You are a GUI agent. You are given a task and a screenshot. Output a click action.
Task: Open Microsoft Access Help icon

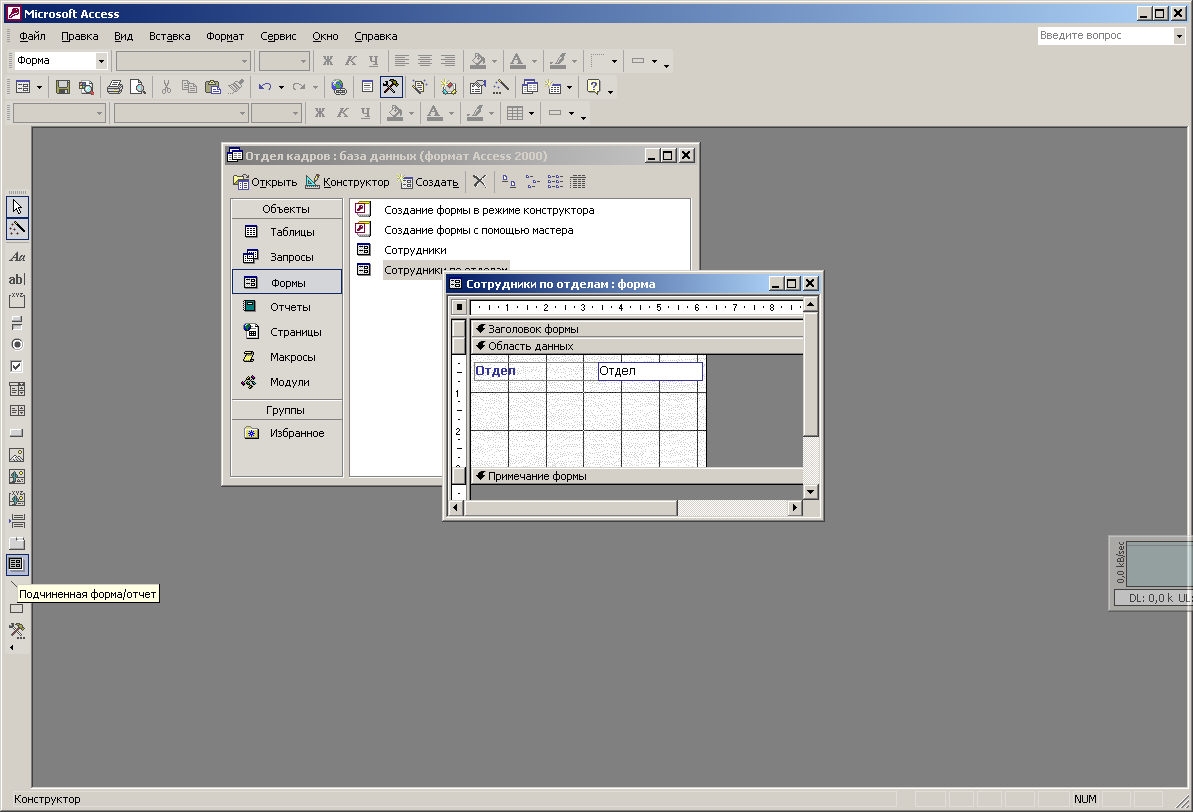pyautogui.click(x=593, y=87)
